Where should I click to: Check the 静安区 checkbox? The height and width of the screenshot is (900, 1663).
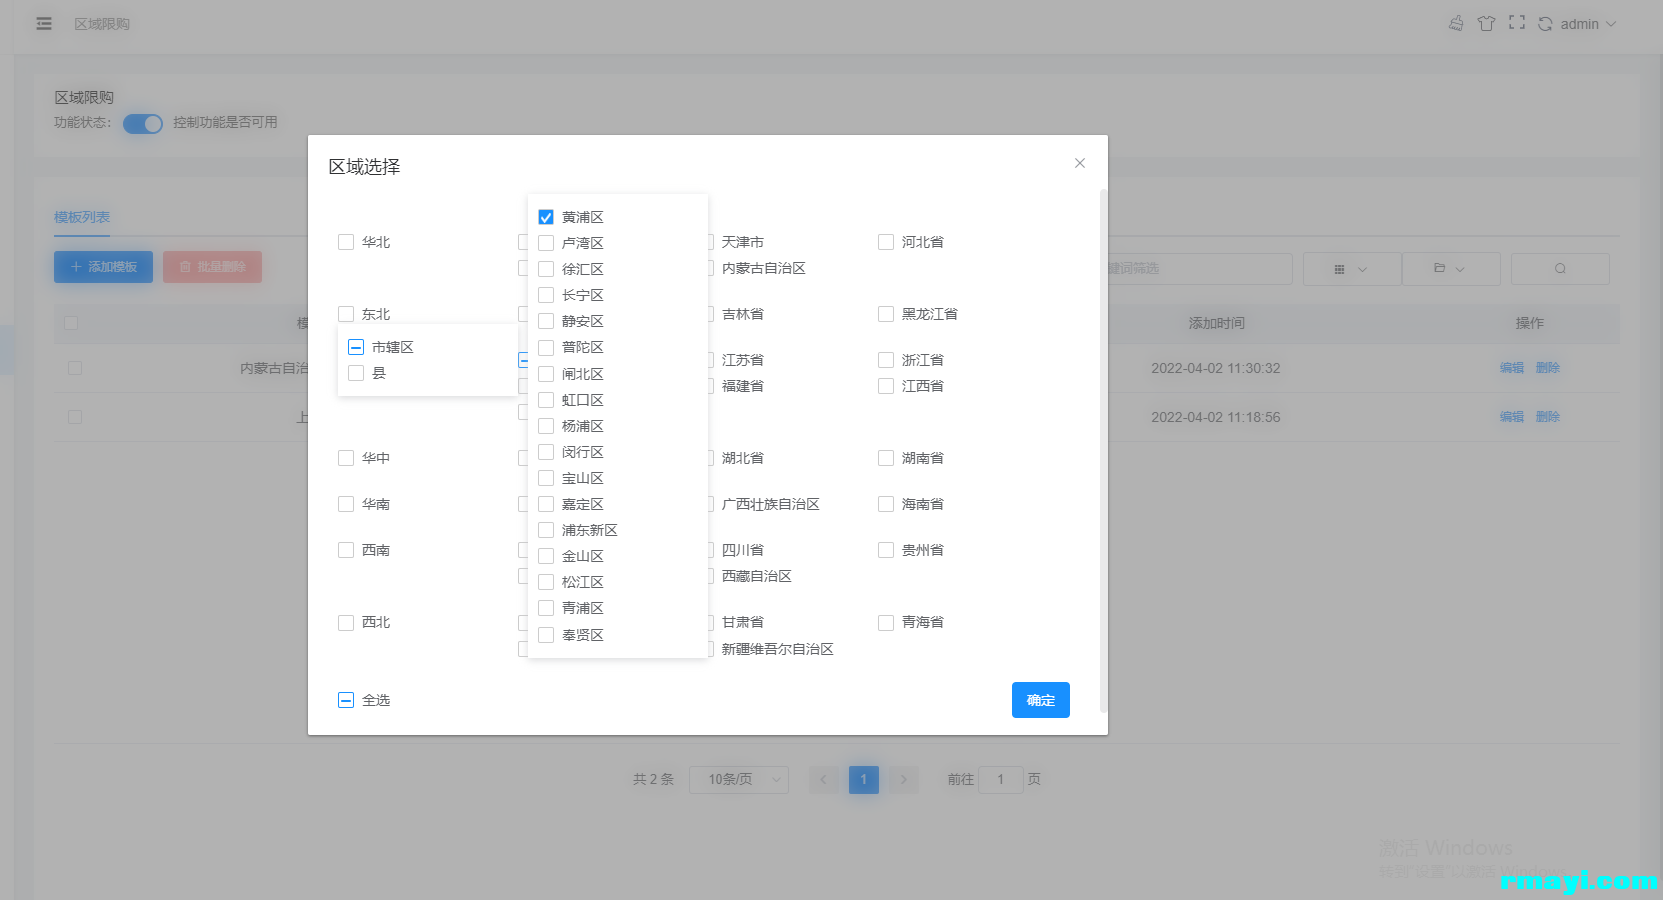click(546, 321)
